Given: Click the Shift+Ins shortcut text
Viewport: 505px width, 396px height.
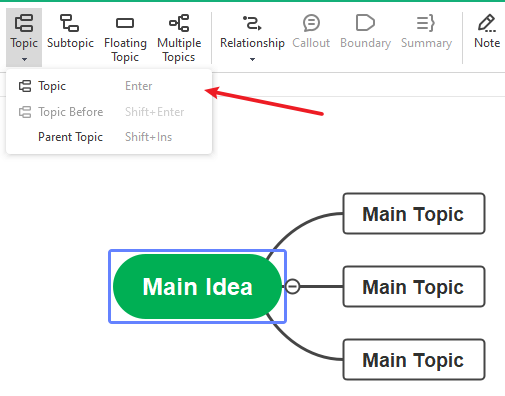Looking at the screenshot, I should (x=148, y=137).
